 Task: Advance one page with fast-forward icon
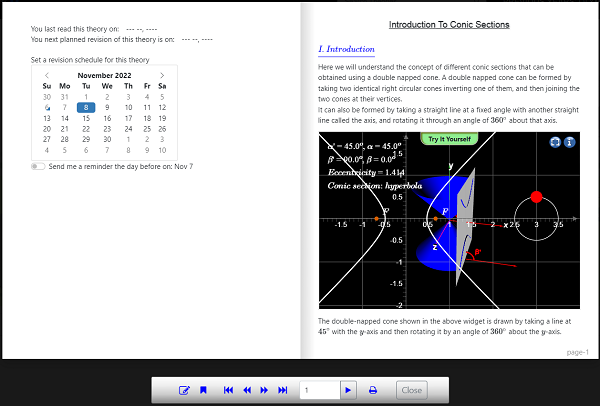(x=265, y=390)
